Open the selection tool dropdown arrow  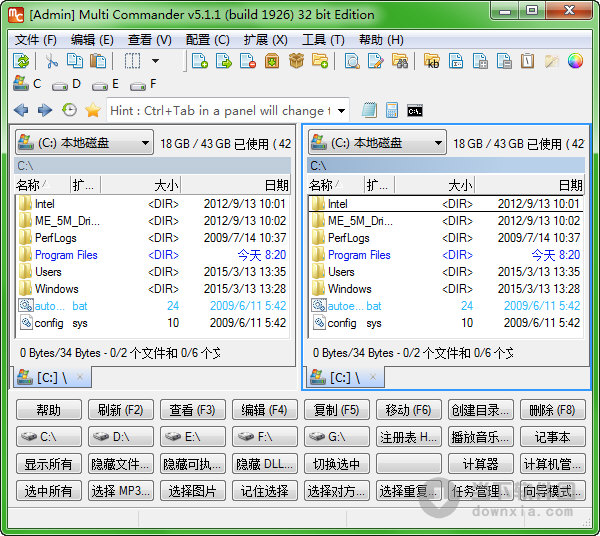click(x=155, y=61)
